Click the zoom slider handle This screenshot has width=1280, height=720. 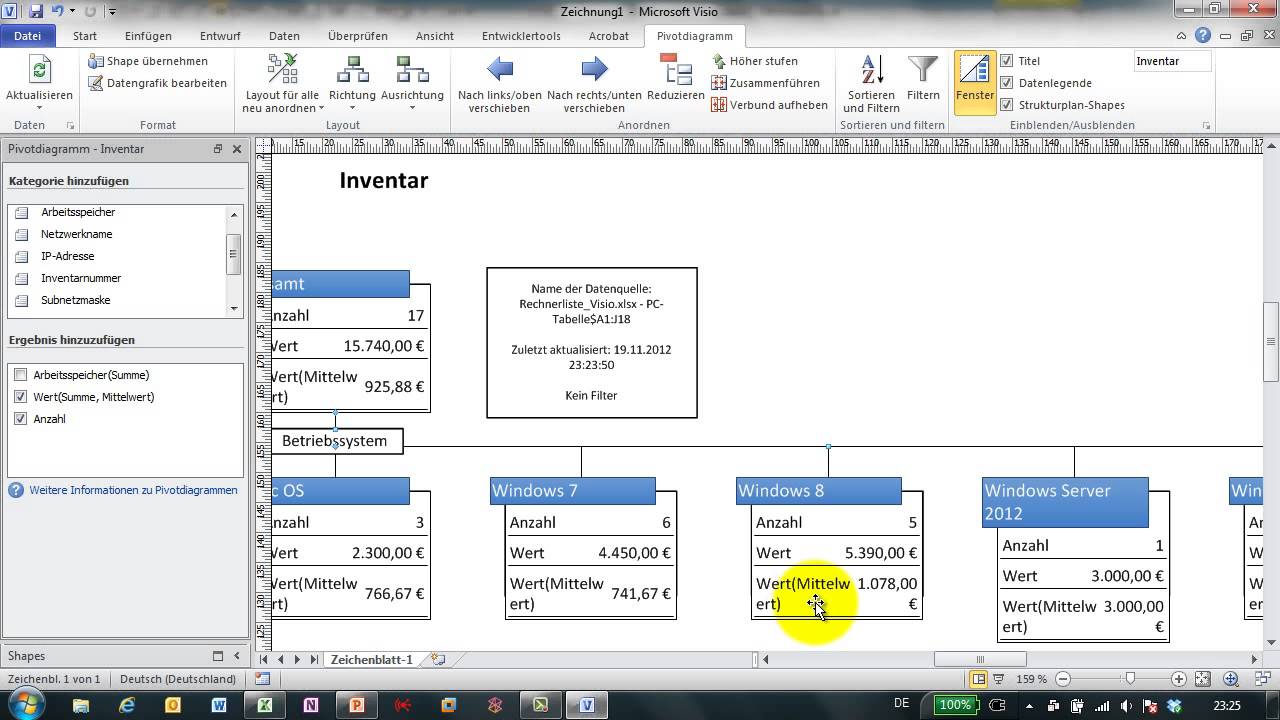tap(1130, 679)
